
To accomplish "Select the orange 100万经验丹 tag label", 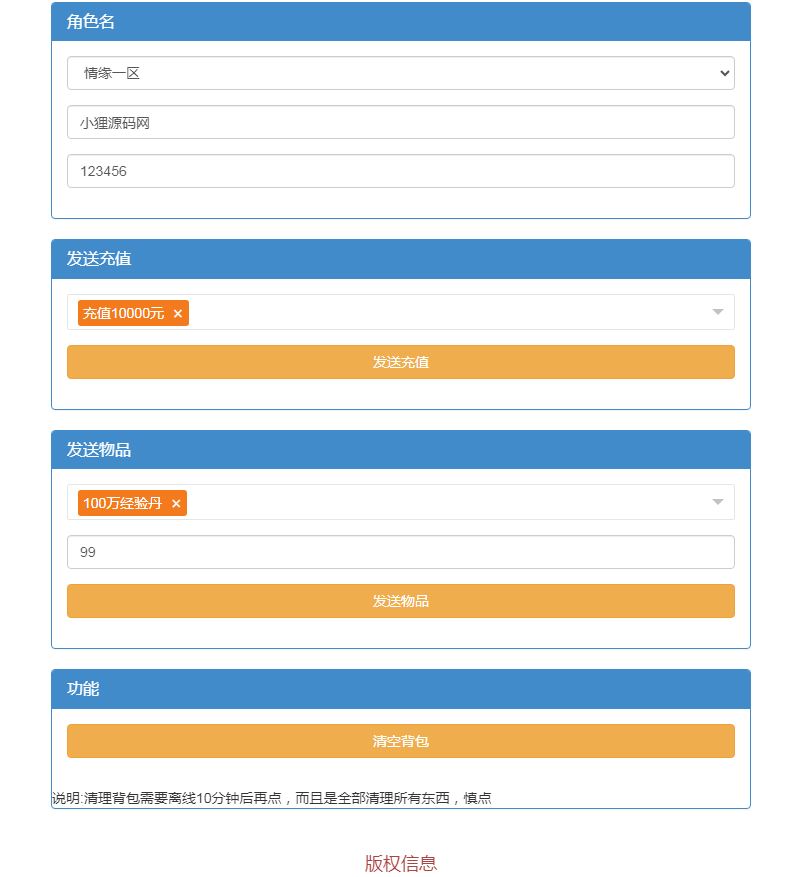I will point(122,503).
